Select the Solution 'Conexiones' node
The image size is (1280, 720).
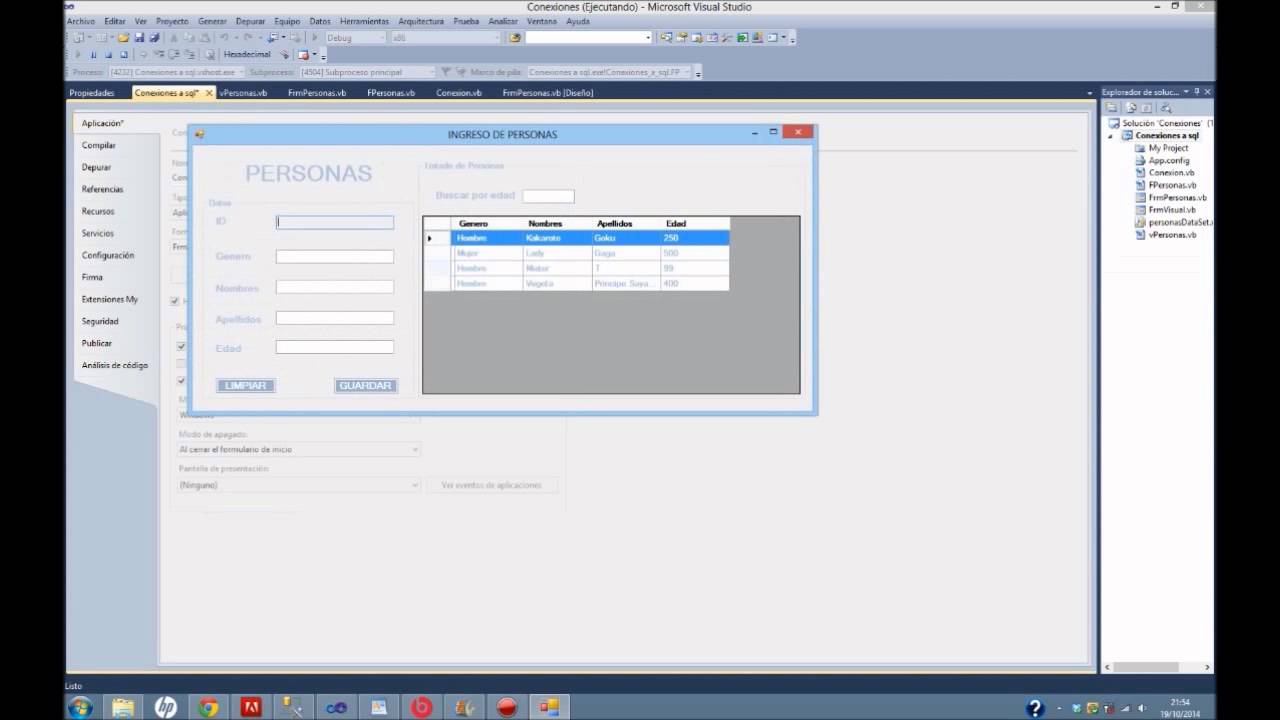click(1163, 123)
